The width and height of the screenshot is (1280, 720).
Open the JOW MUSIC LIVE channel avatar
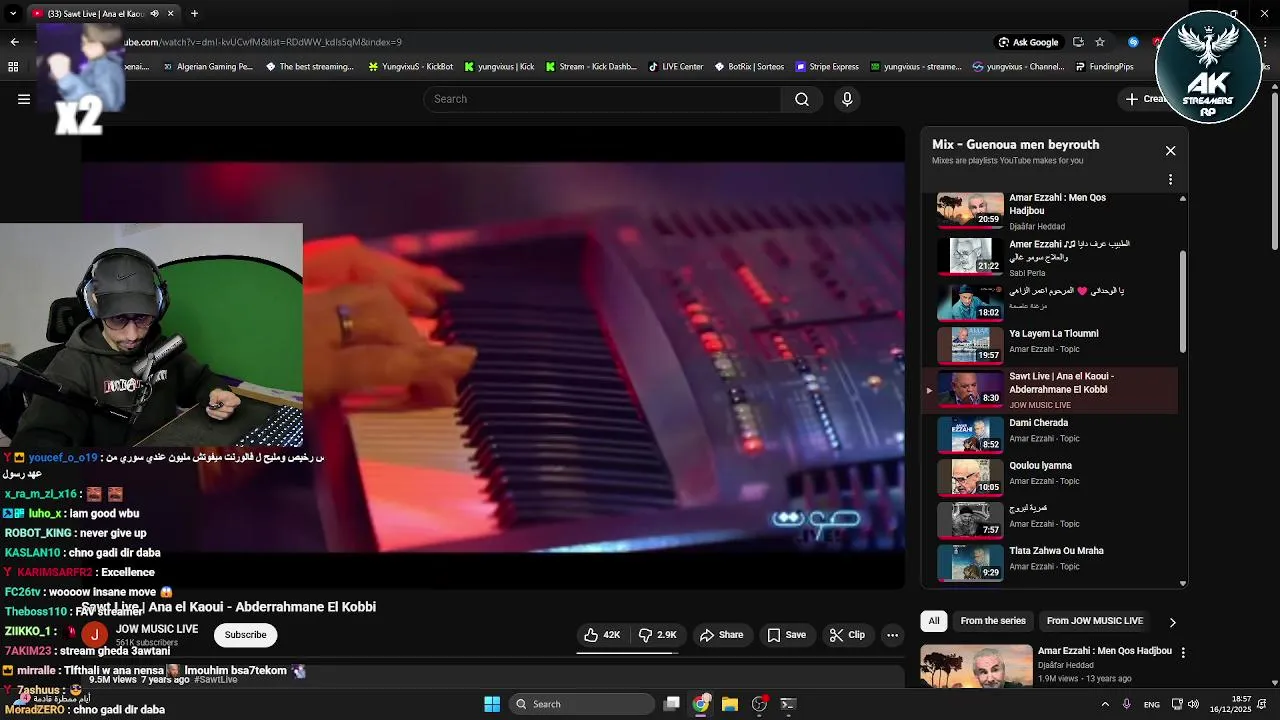pos(94,635)
